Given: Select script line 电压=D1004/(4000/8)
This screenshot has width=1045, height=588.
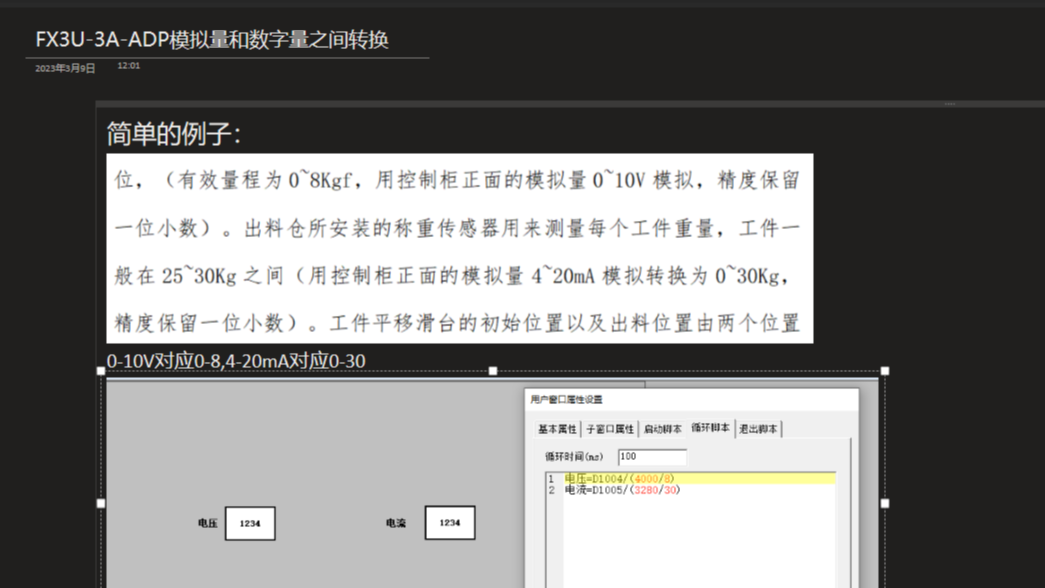Looking at the screenshot, I should point(620,478).
